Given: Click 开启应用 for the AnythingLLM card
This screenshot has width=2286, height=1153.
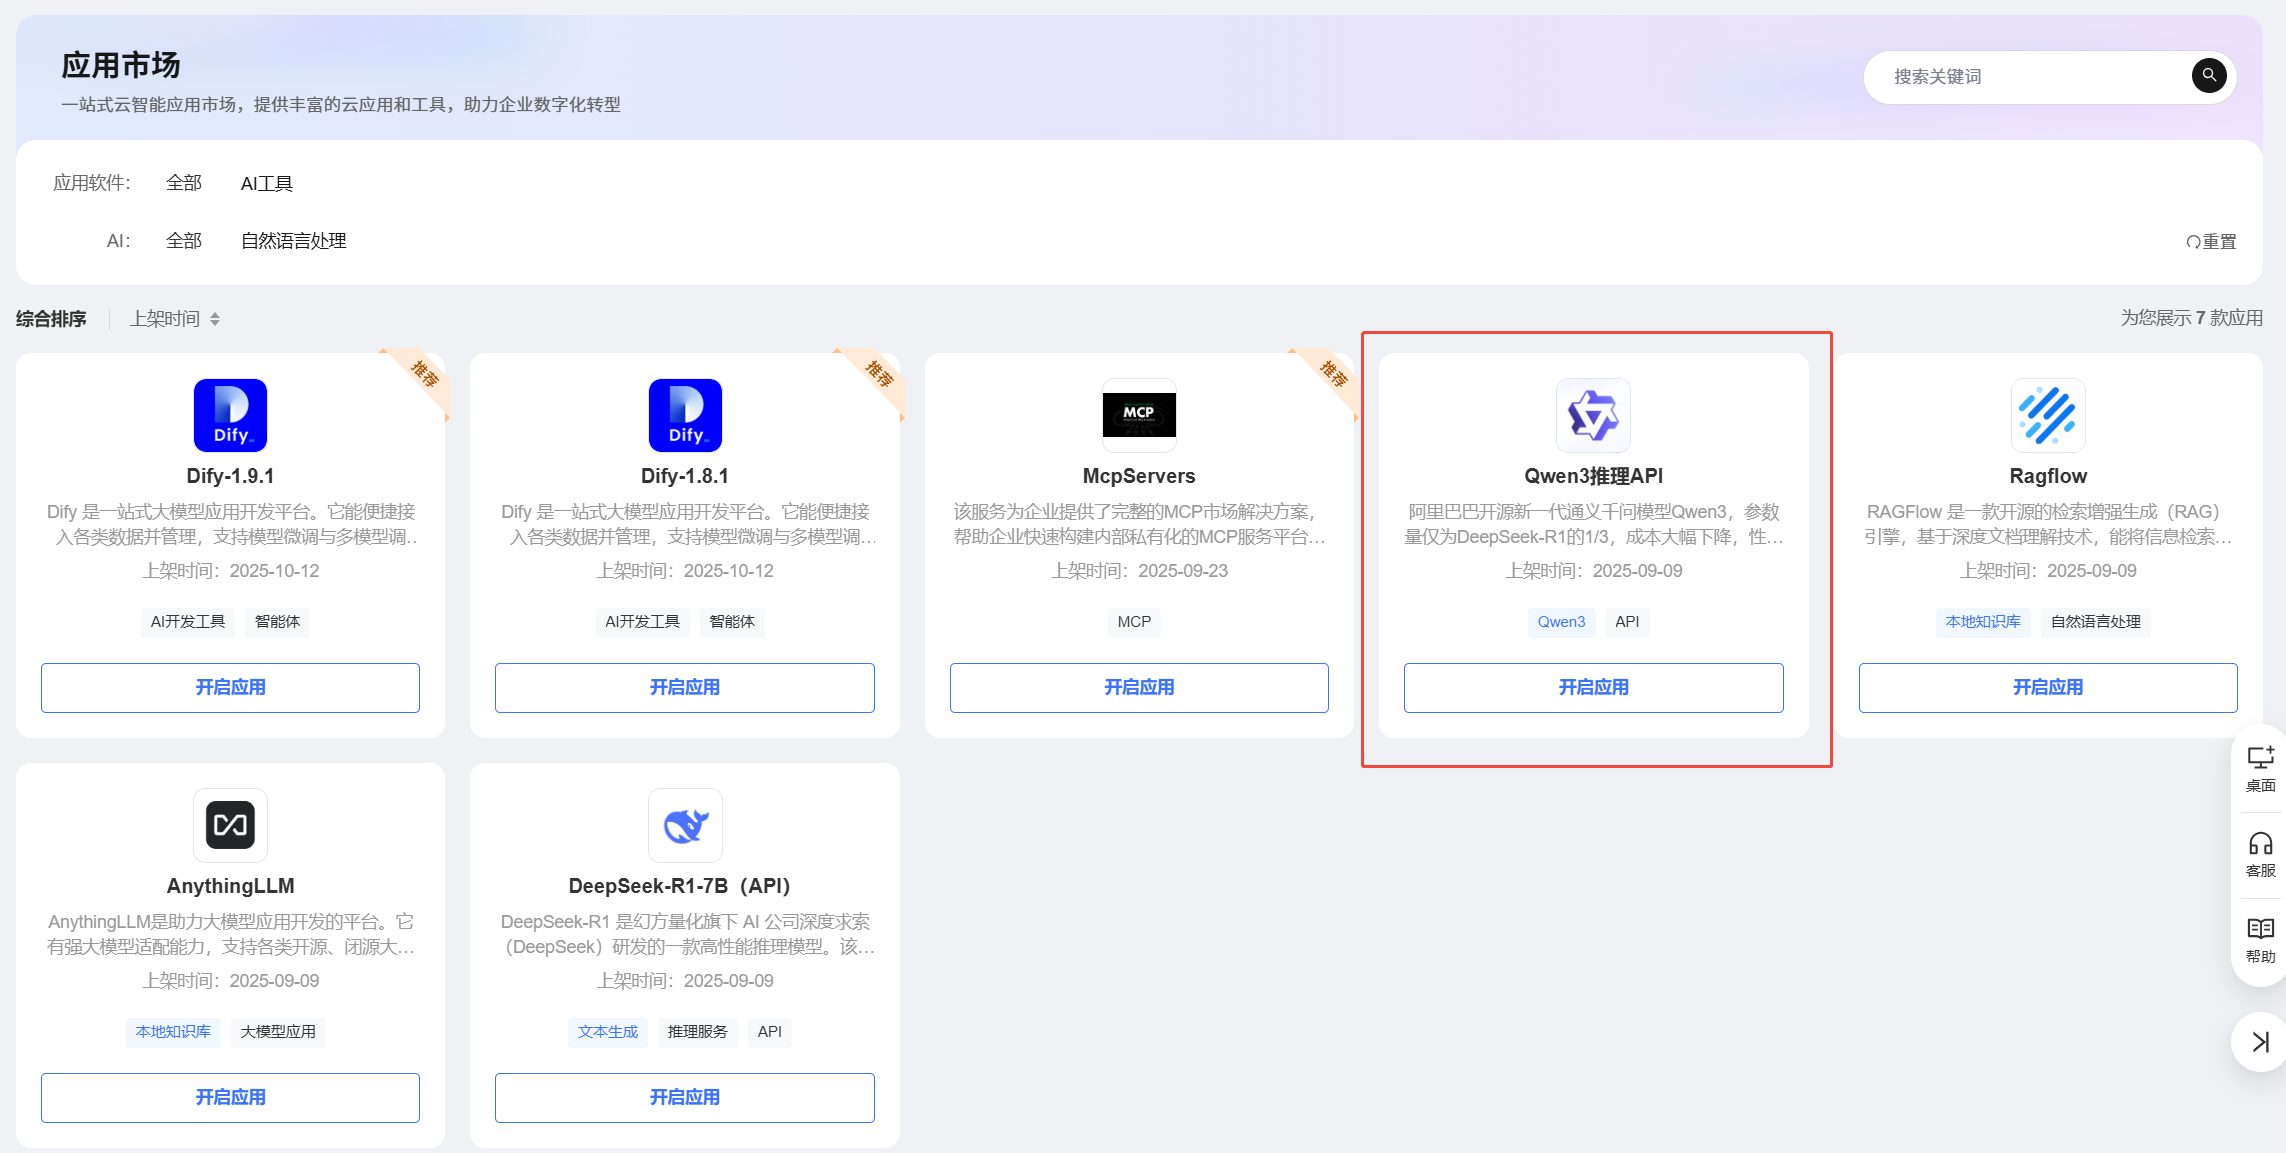Looking at the screenshot, I should tap(230, 1097).
